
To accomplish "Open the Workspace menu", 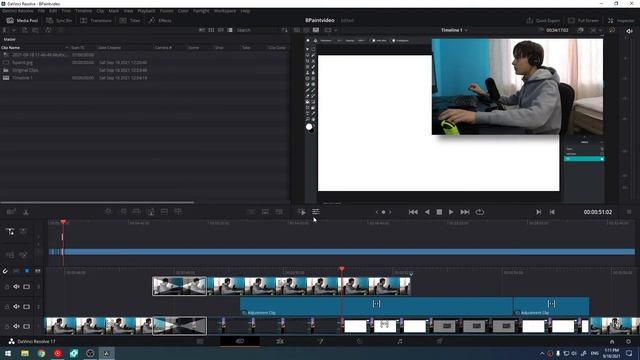I will [x=225, y=11].
